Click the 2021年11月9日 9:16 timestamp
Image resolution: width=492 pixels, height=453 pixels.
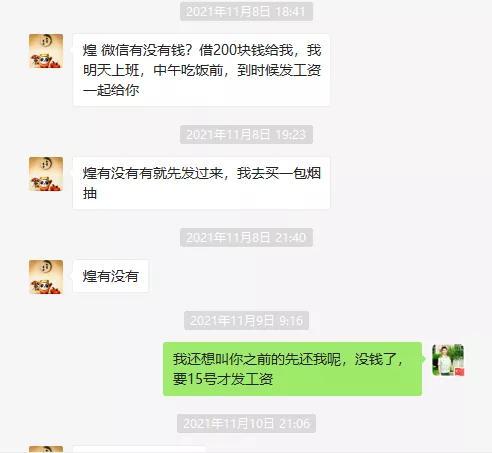click(246, 321)
